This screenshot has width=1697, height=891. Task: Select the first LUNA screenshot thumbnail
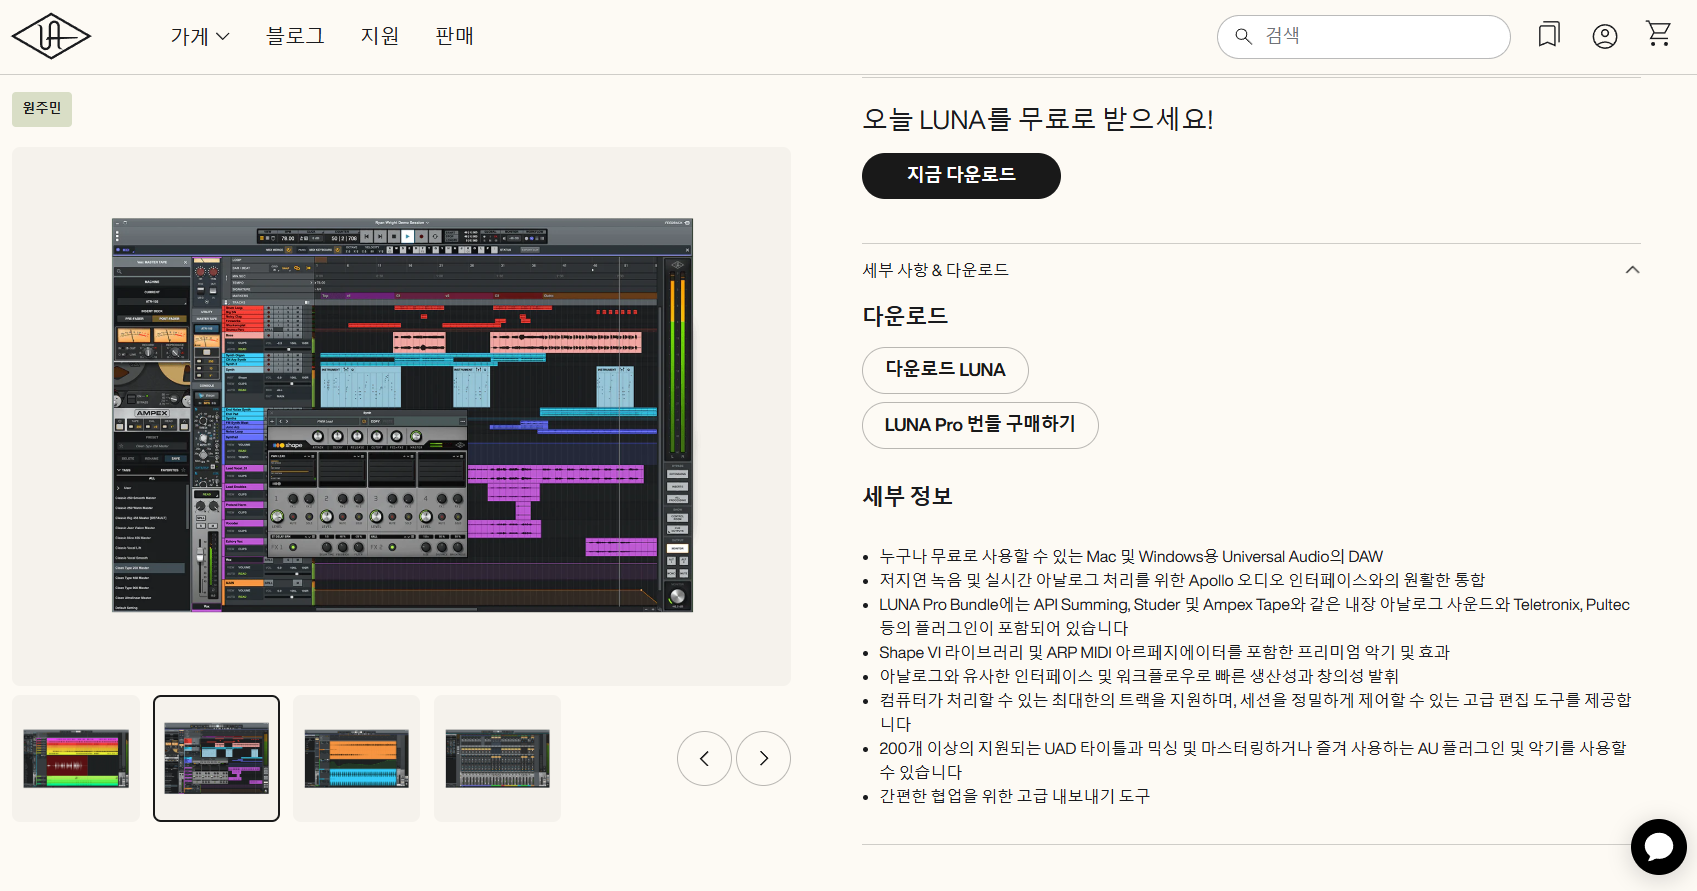76,758
